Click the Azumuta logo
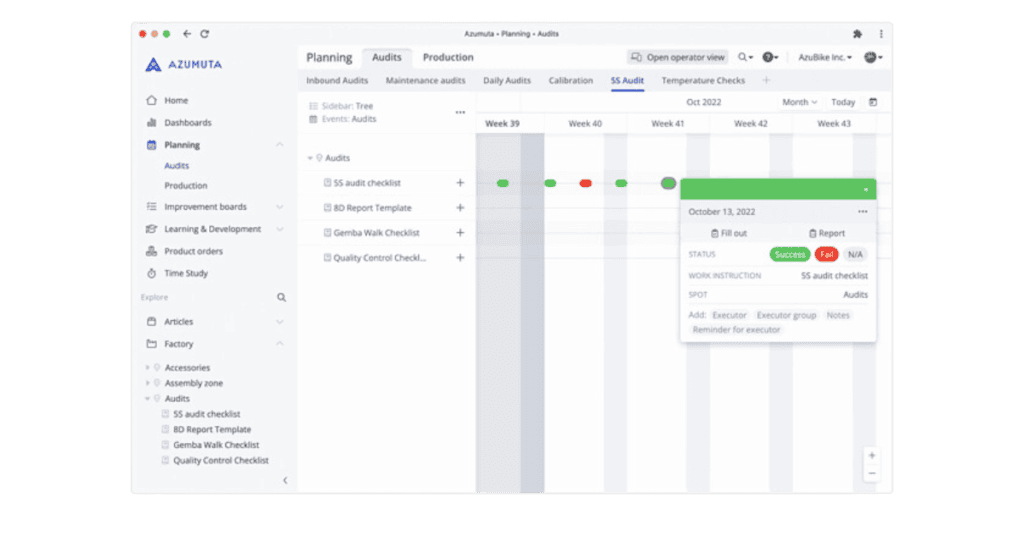The height and width of the screenshot is (536, 1024). (x=184, y=64)
